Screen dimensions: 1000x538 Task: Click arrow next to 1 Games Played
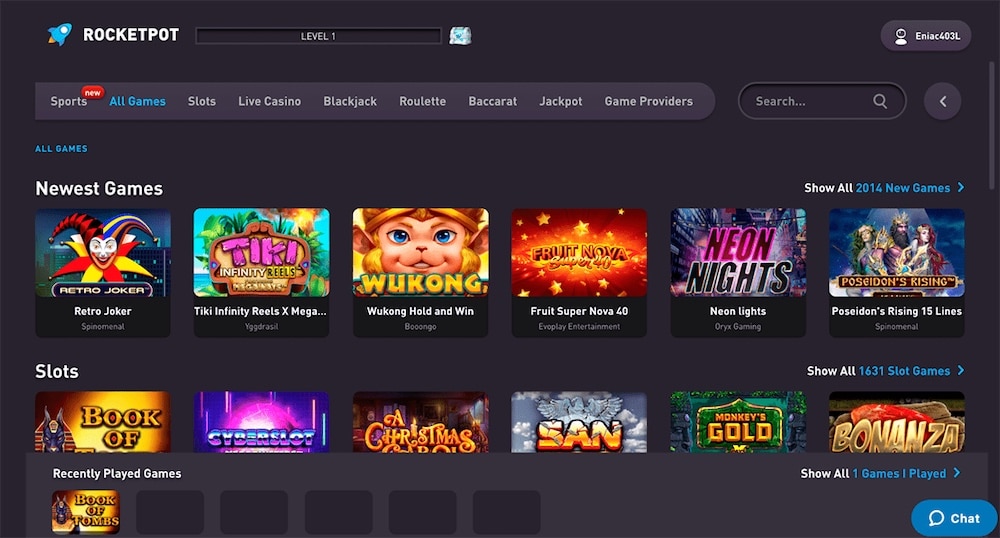point(957,473)
